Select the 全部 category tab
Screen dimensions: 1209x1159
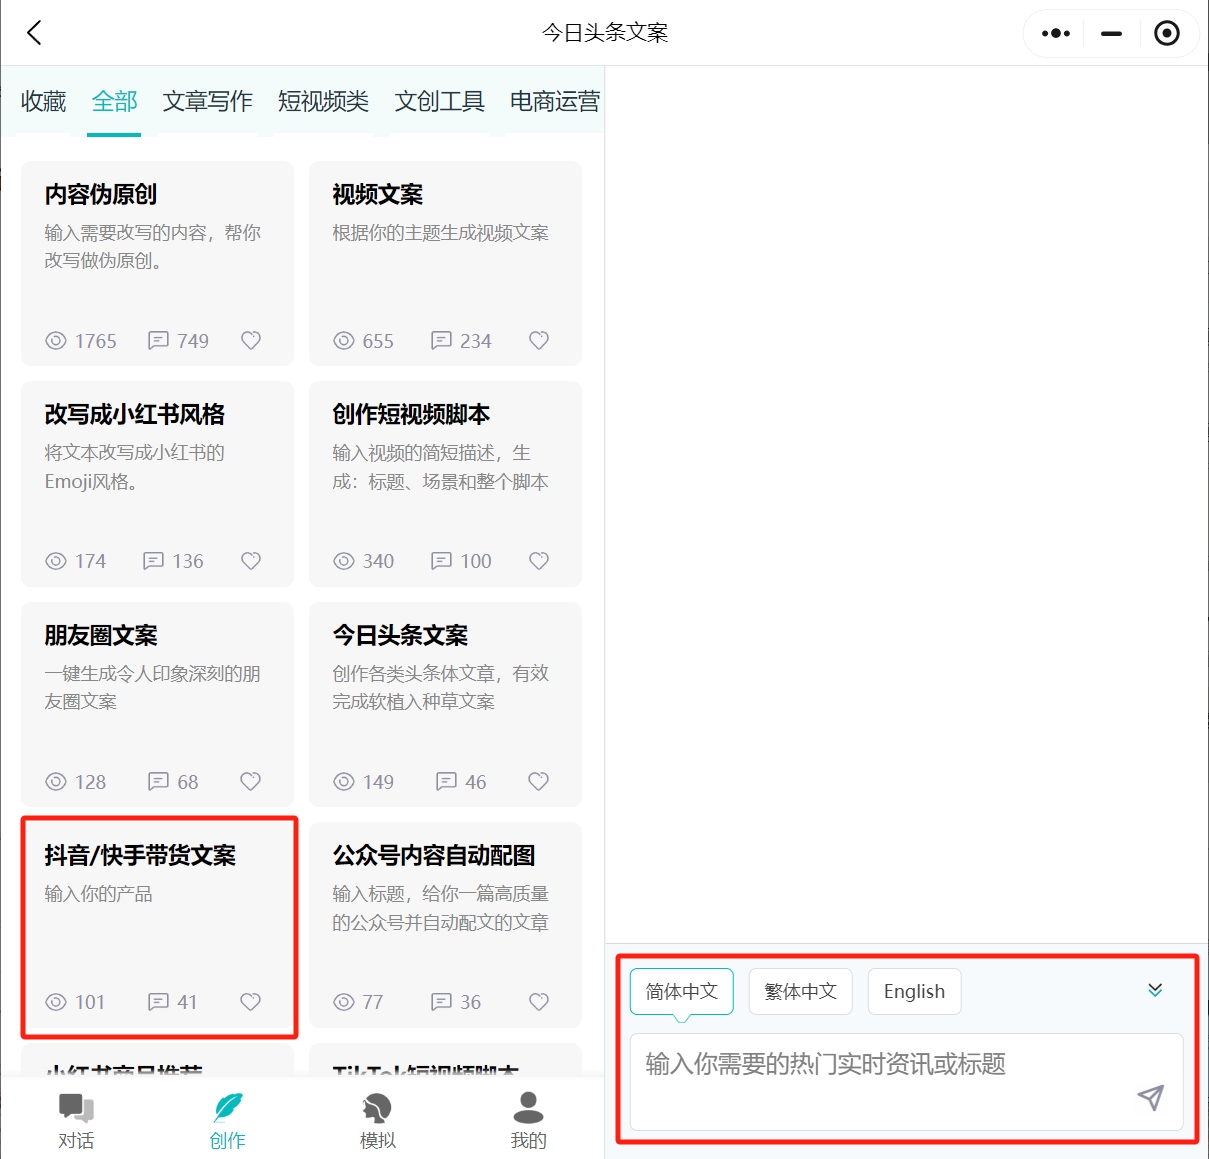[114, 101]
